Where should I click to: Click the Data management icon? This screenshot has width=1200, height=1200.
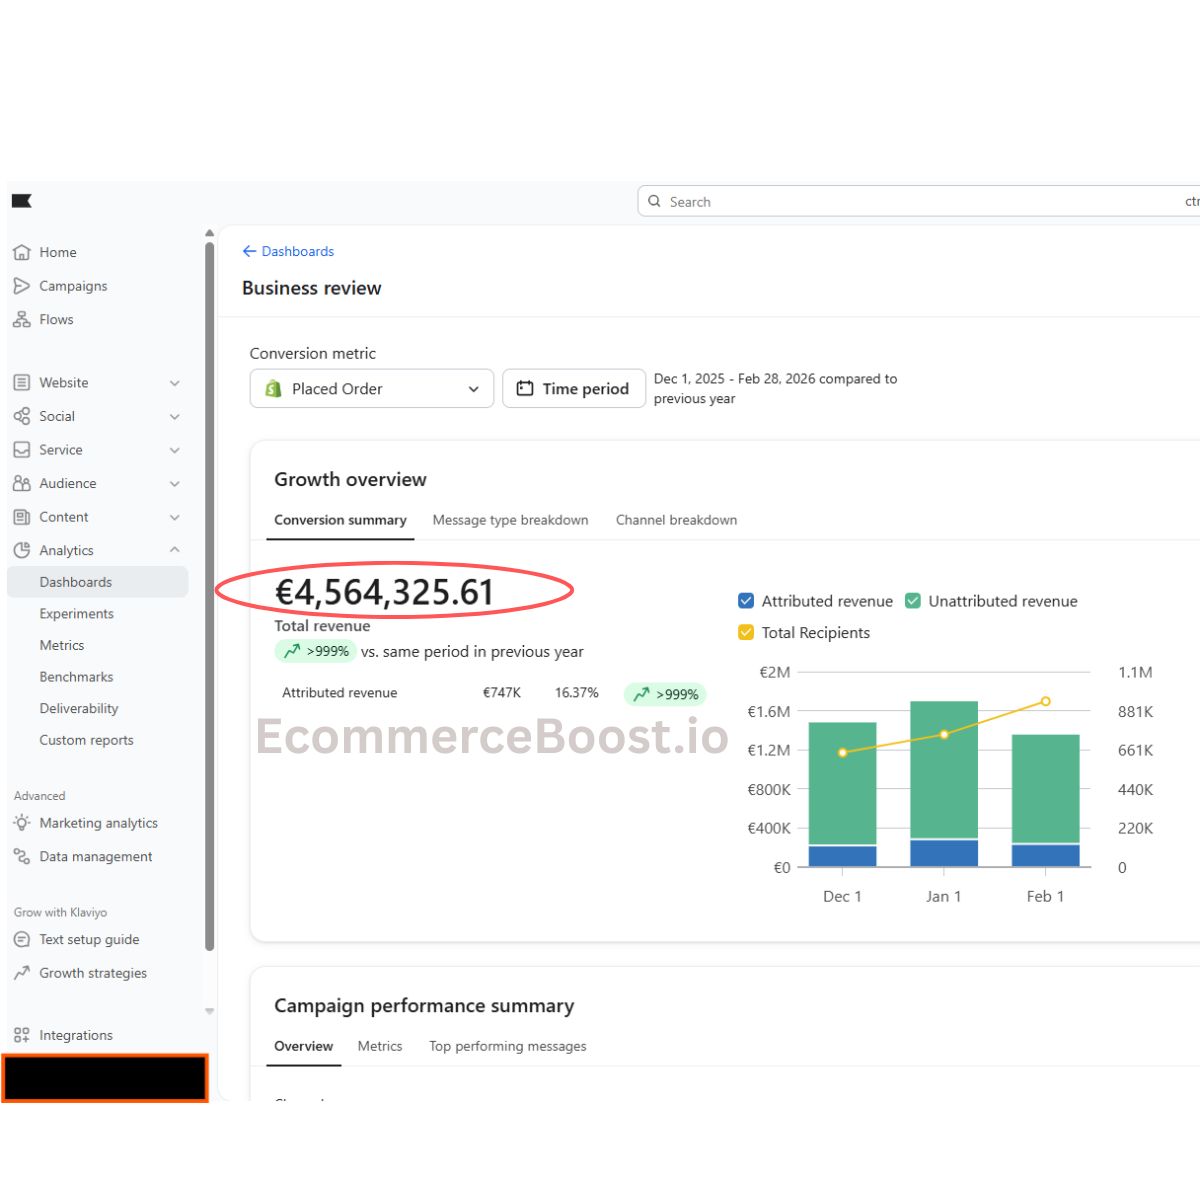point(22,857)
